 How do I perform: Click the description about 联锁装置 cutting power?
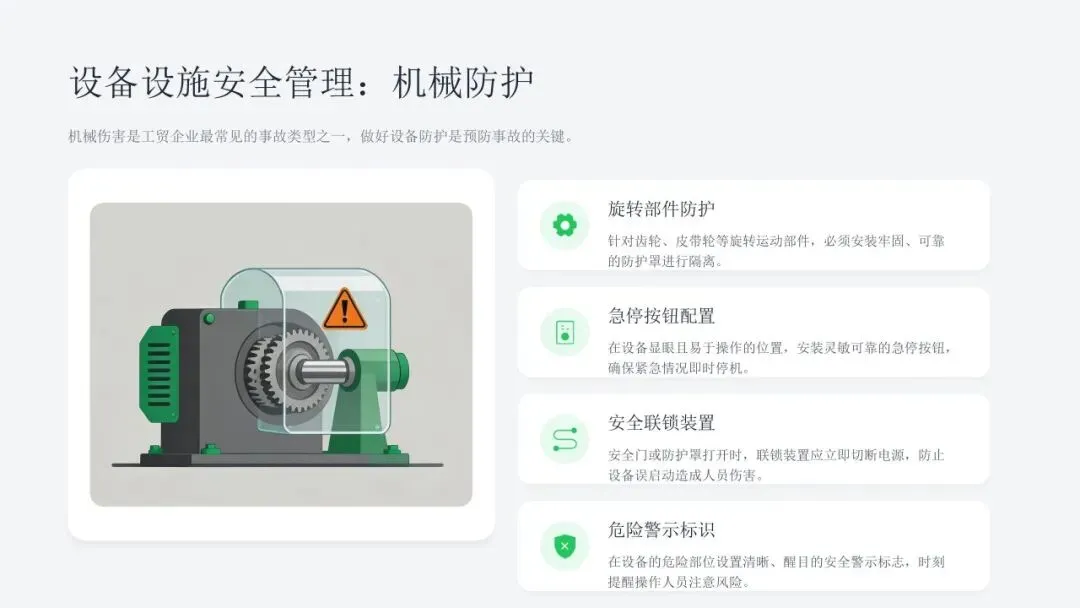[776, 465]
